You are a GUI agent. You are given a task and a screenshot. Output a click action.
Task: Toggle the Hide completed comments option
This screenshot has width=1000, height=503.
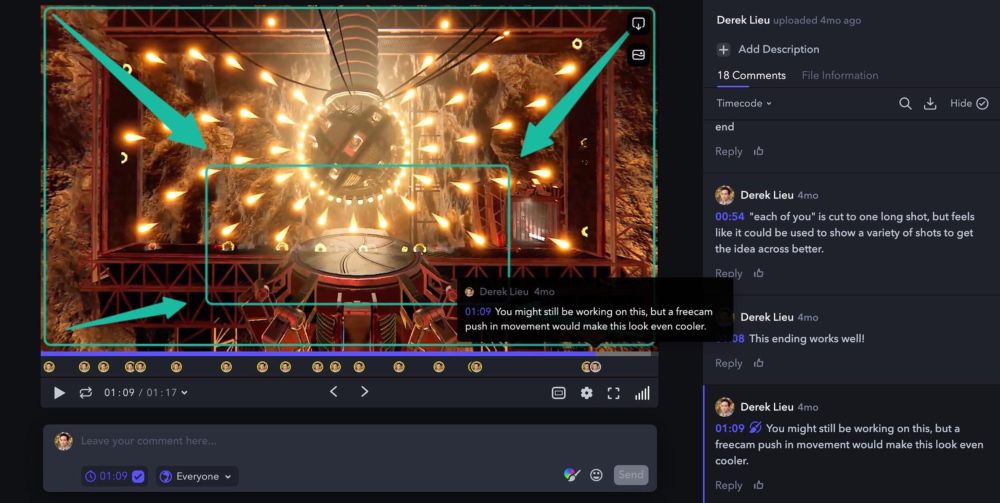tap(969, 103)
